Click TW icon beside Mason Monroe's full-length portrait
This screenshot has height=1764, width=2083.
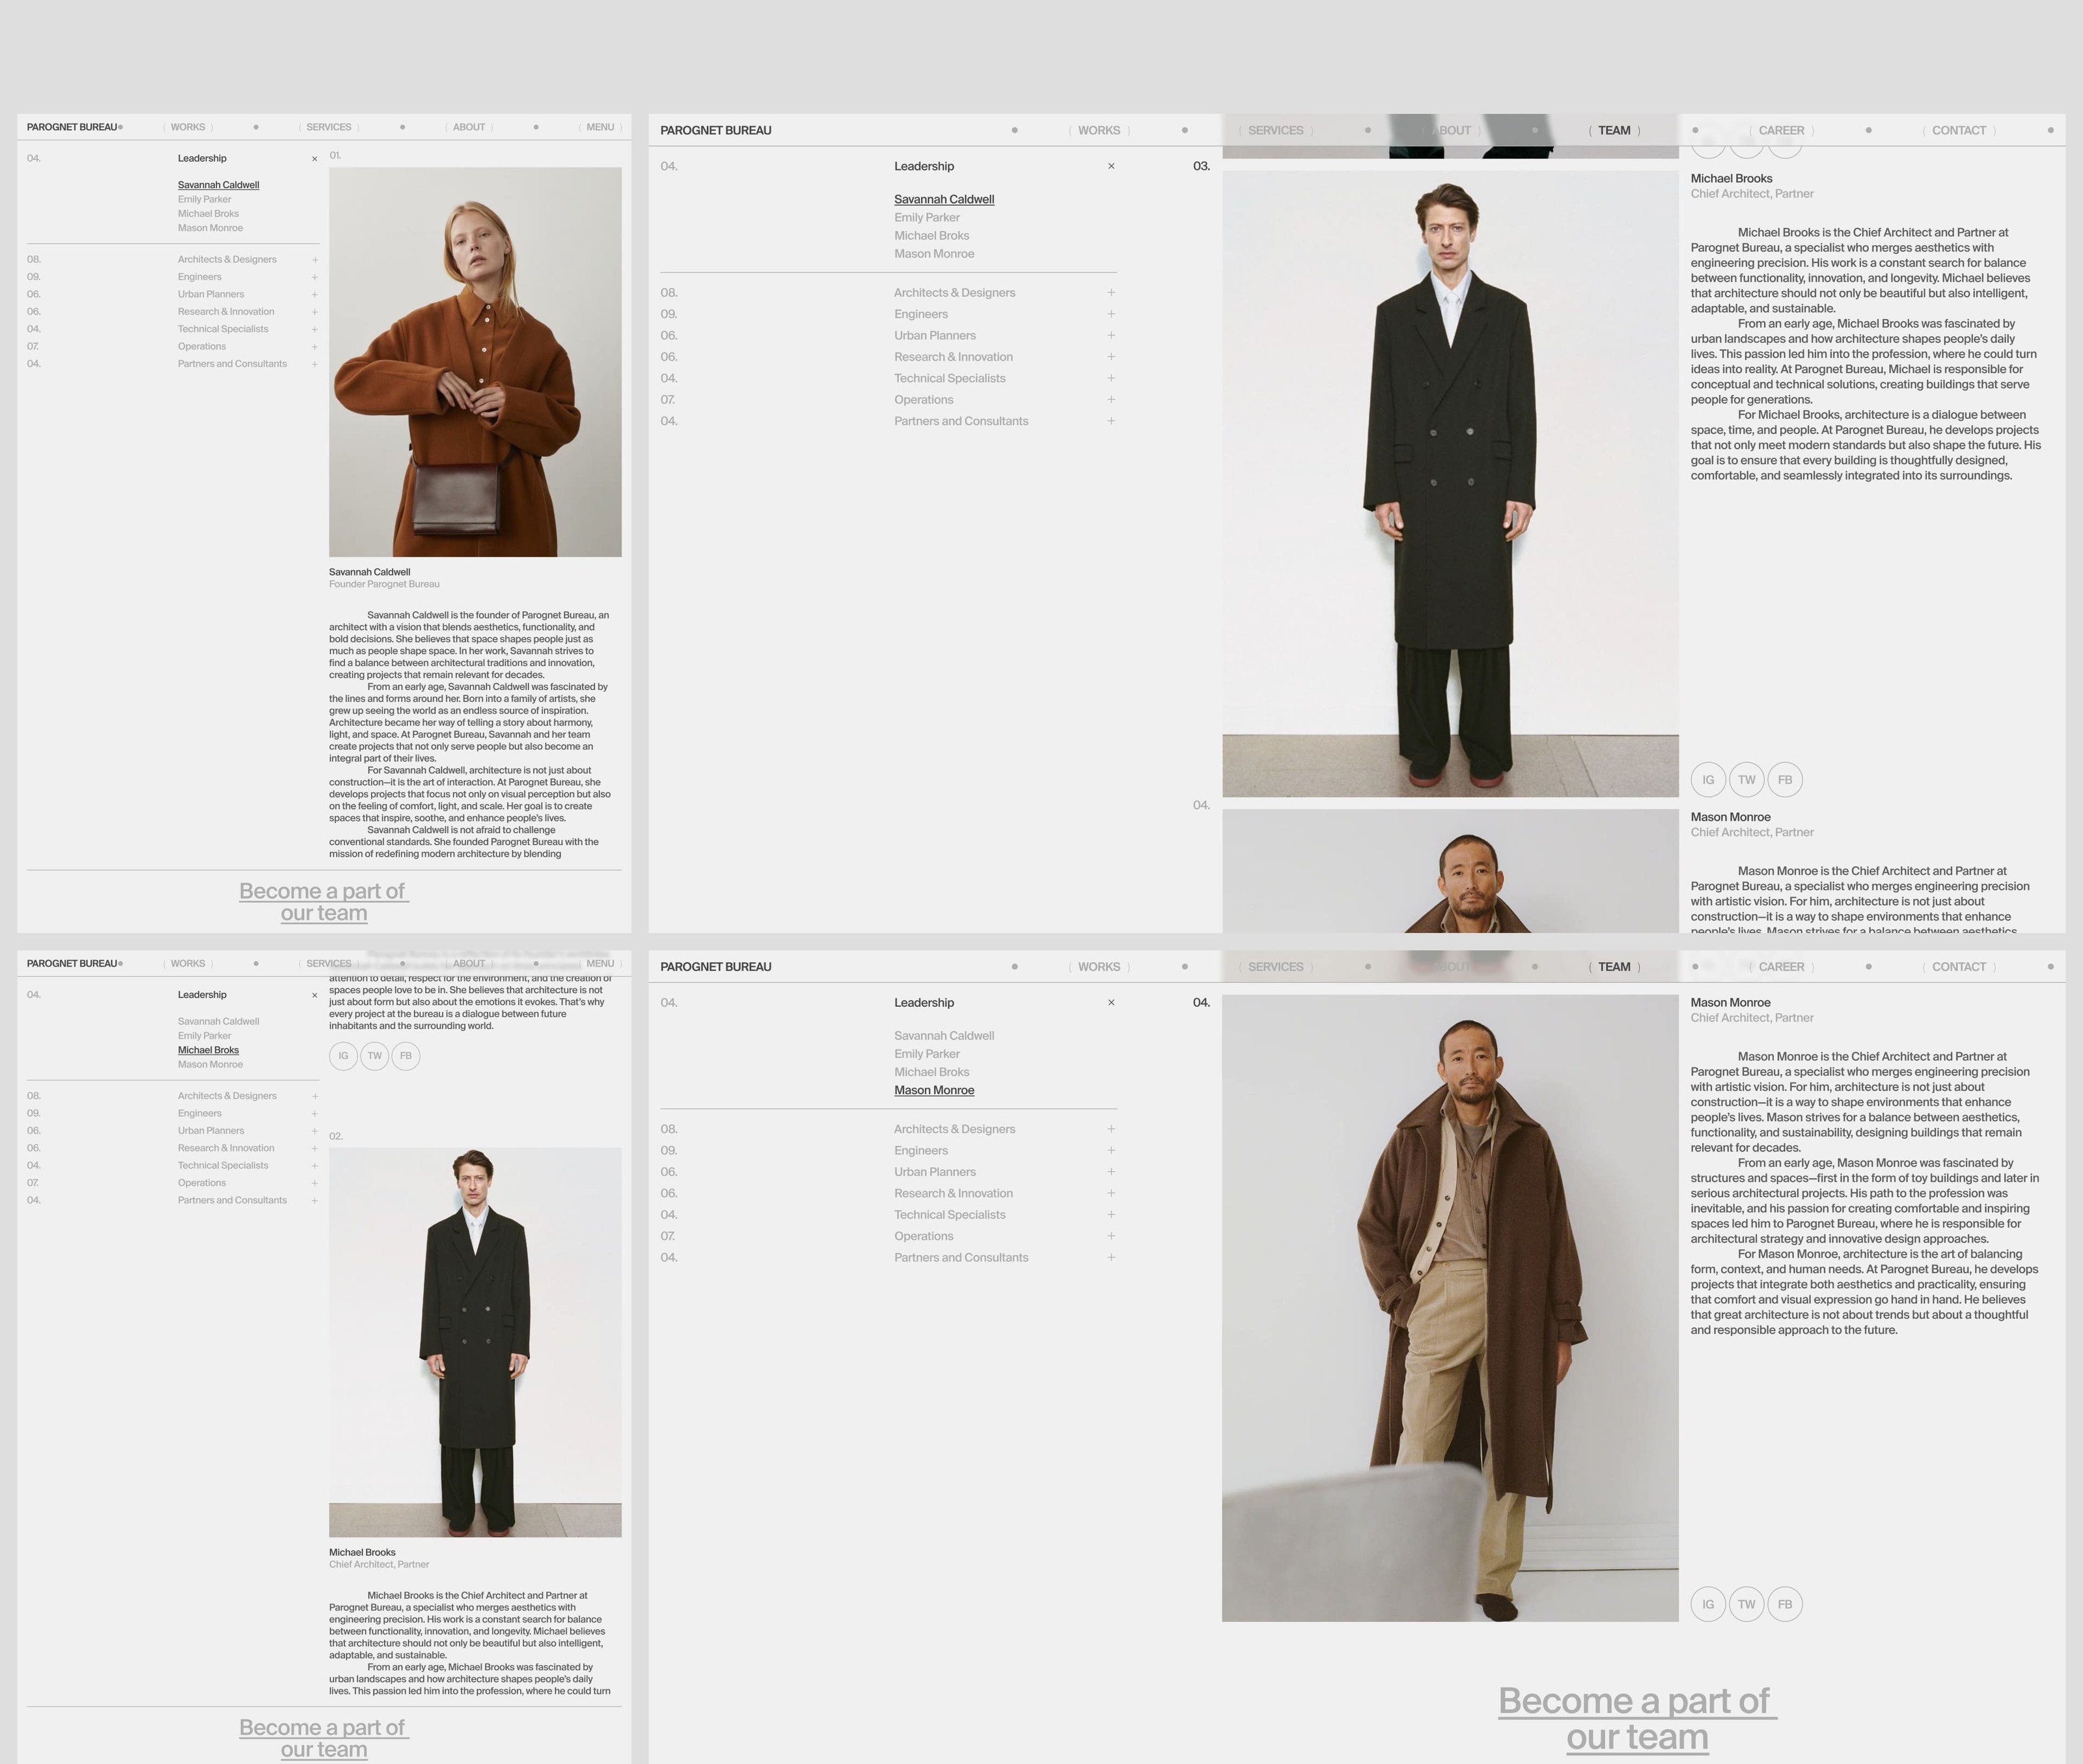pyautogui.click(x=1746, y=1604)
